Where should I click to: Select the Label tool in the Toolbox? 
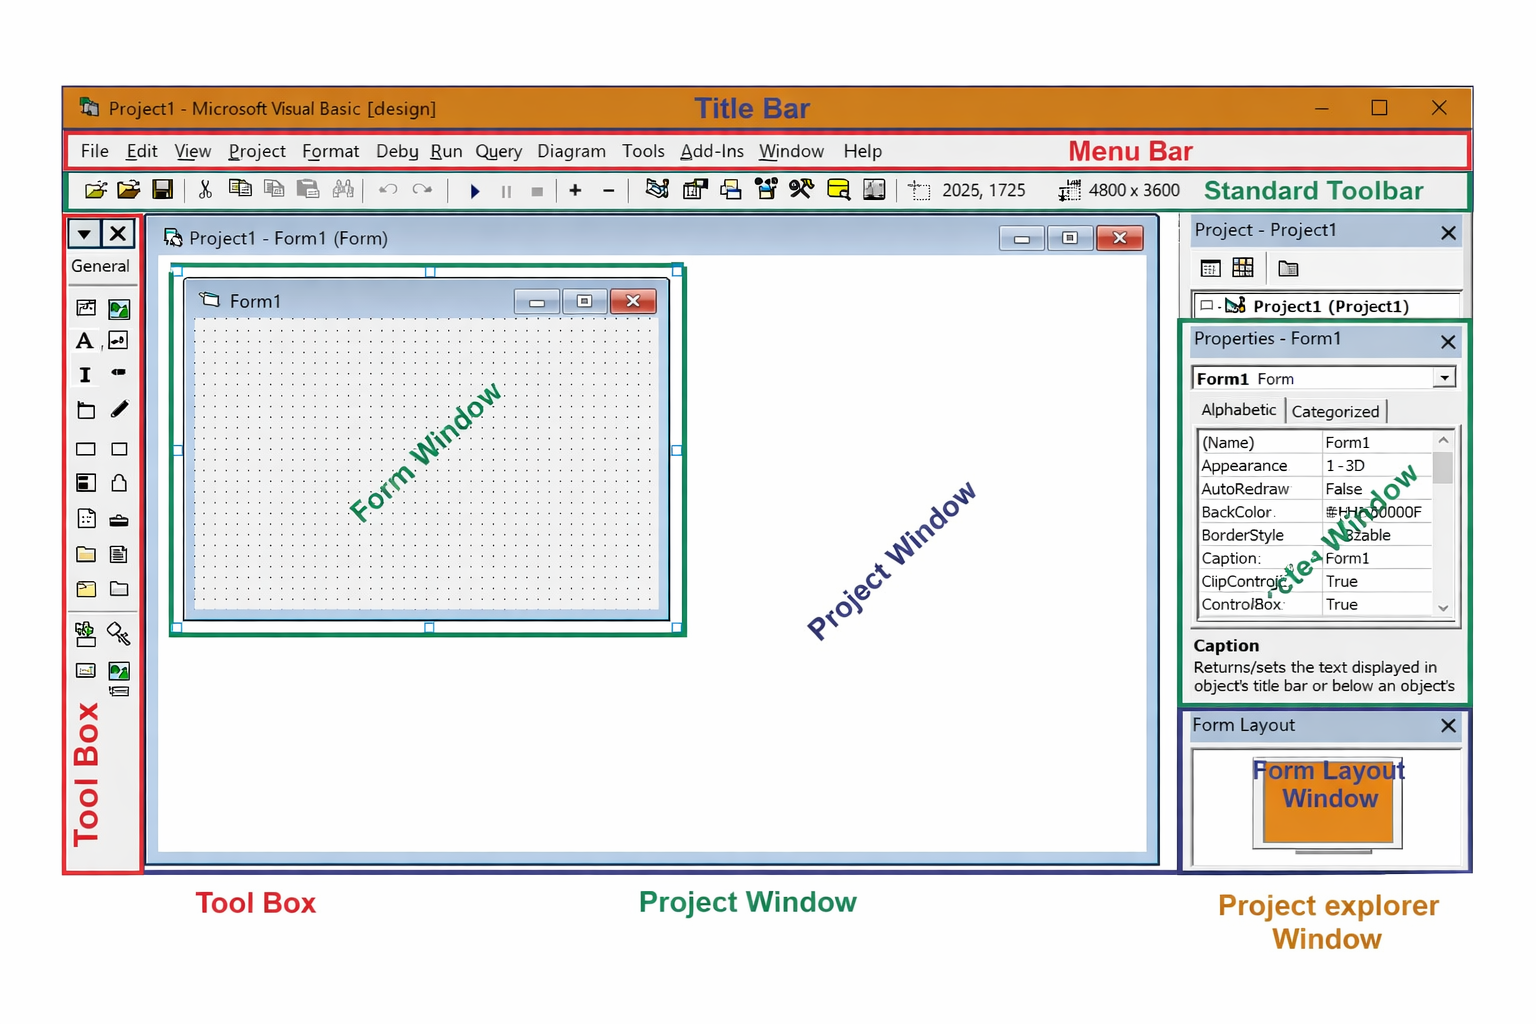(x=84, y=341)
